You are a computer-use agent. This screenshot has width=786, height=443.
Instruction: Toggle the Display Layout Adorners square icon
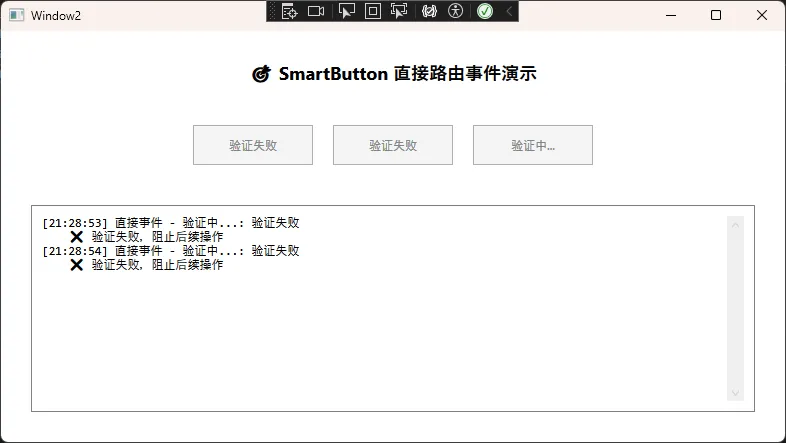tap(373, 11)
